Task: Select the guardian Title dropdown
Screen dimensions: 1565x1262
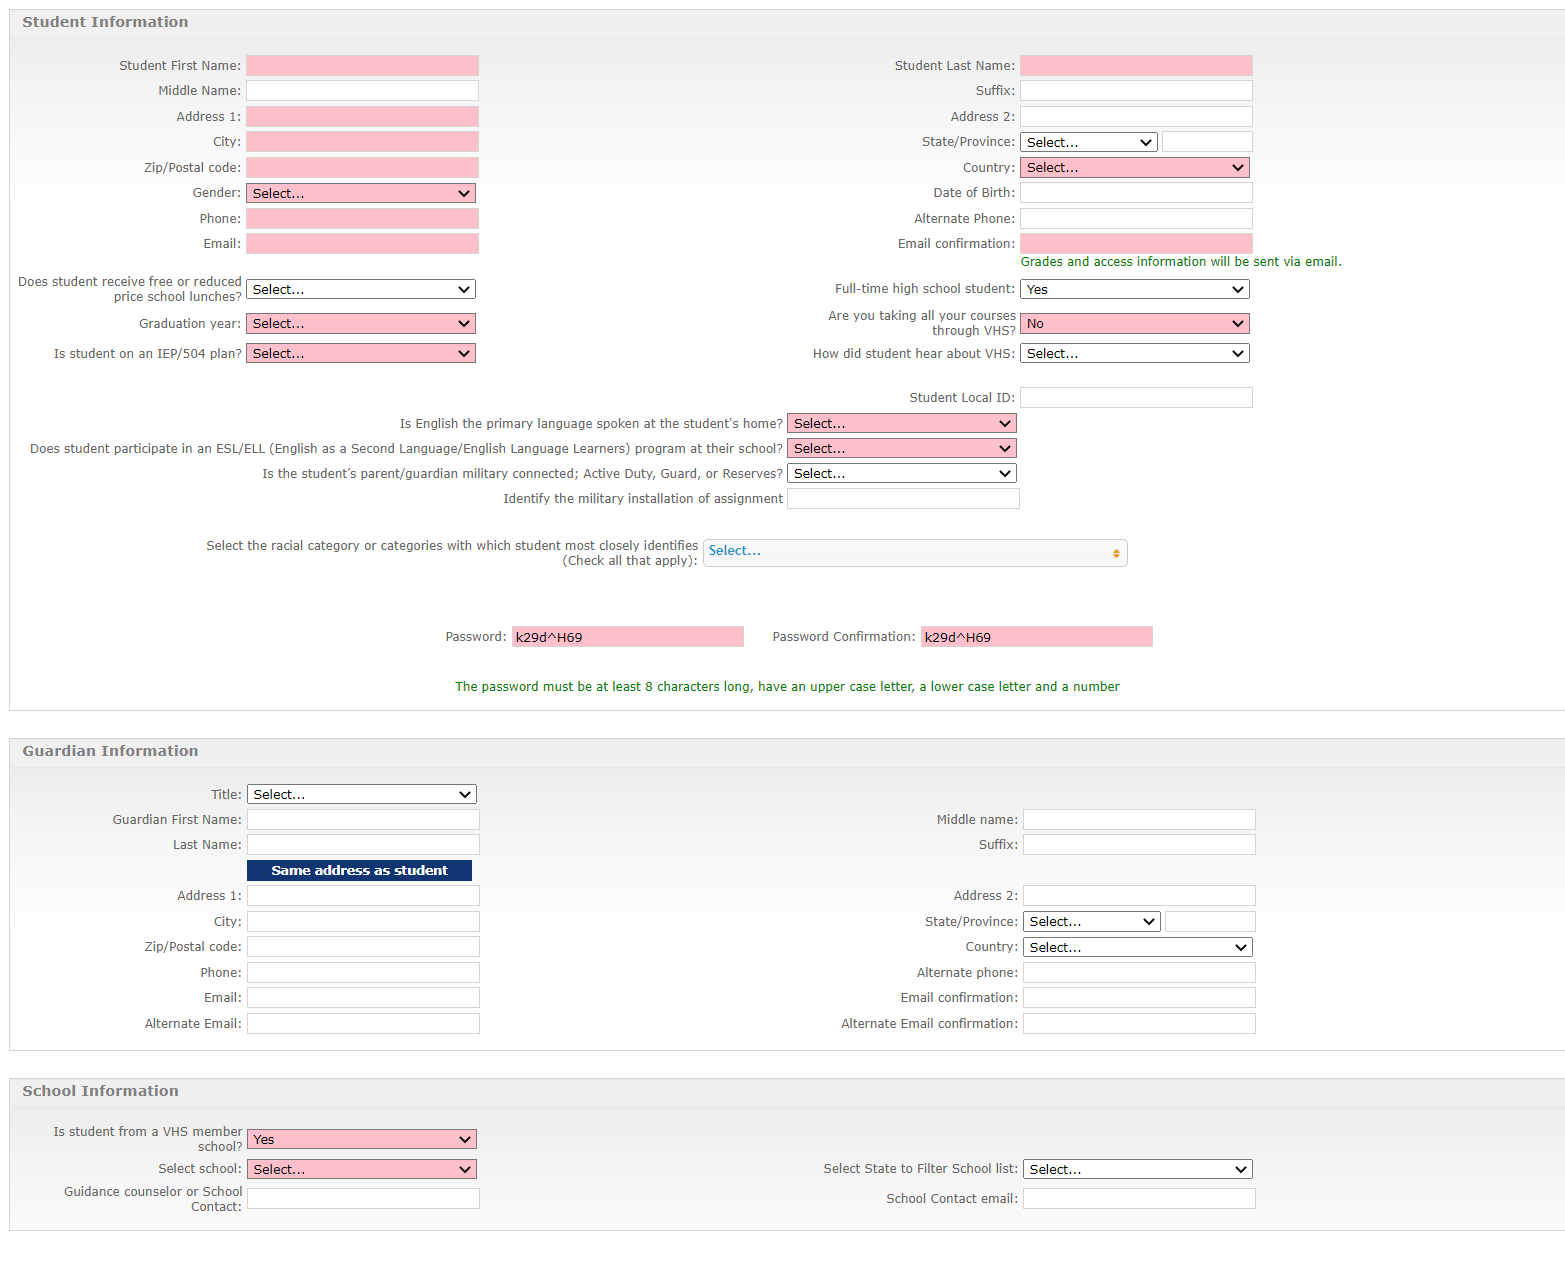Action: (361, 794)
